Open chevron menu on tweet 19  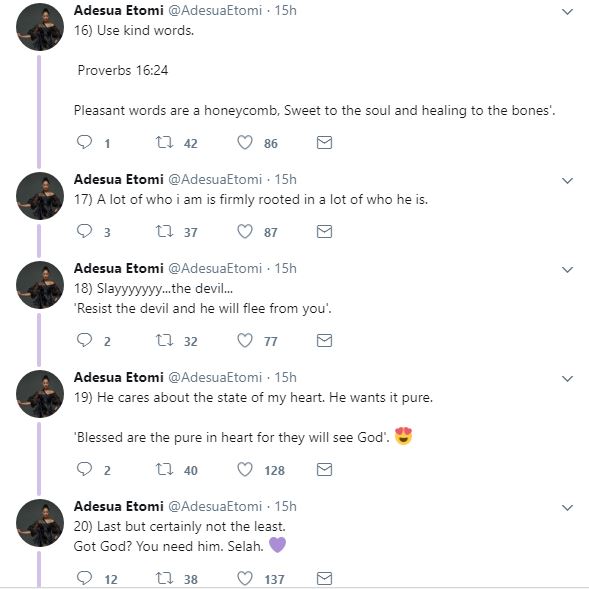tap(567, 379)
